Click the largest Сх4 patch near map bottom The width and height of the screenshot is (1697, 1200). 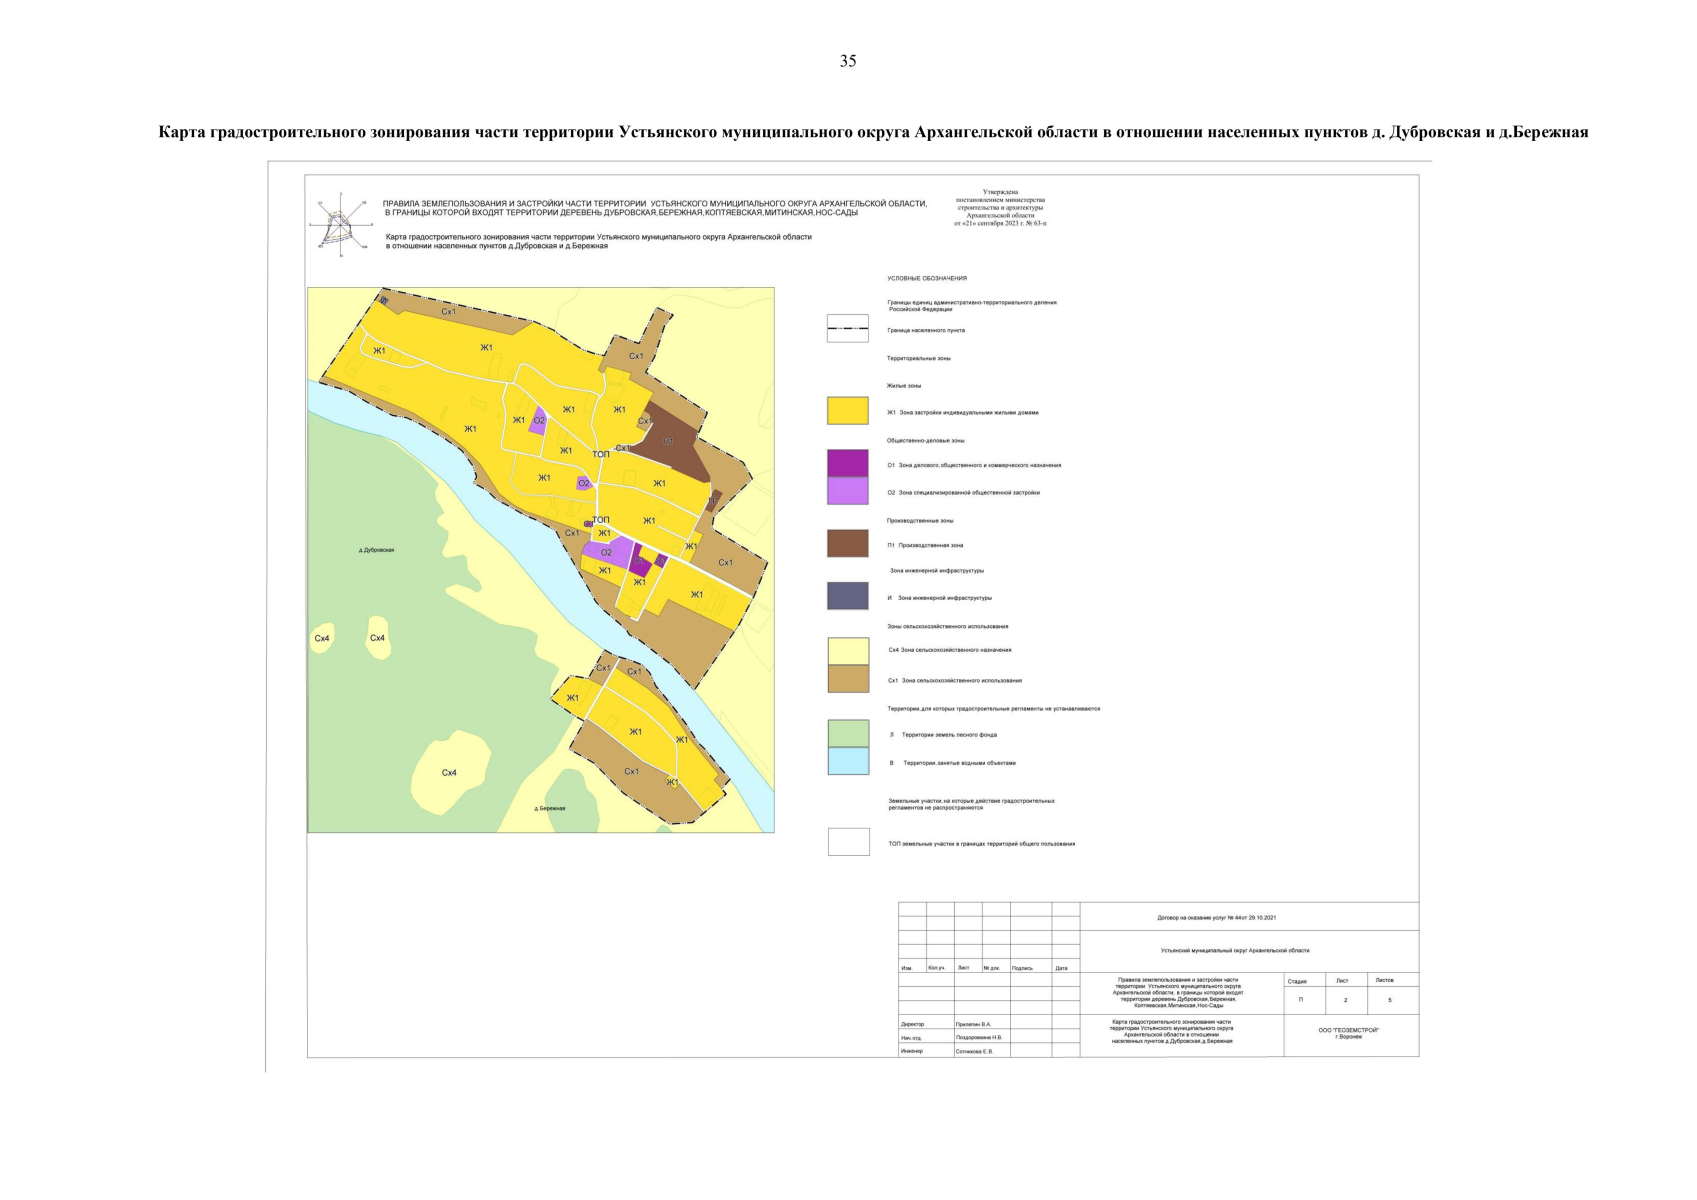point(449,771)
